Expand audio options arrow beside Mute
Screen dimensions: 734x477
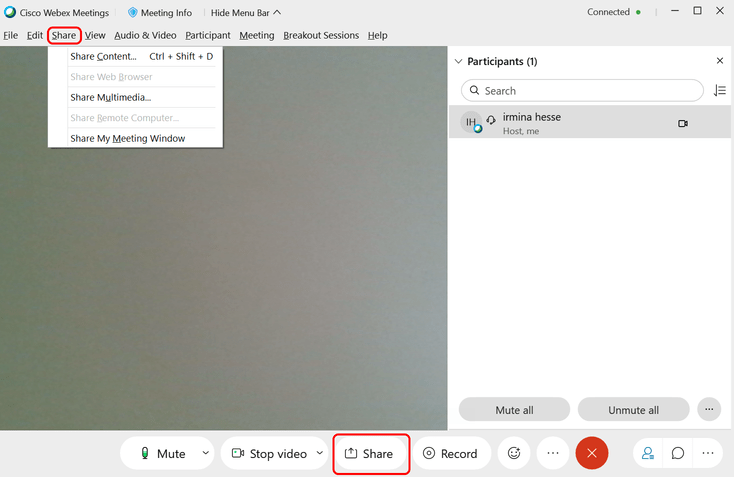(205, 453)
